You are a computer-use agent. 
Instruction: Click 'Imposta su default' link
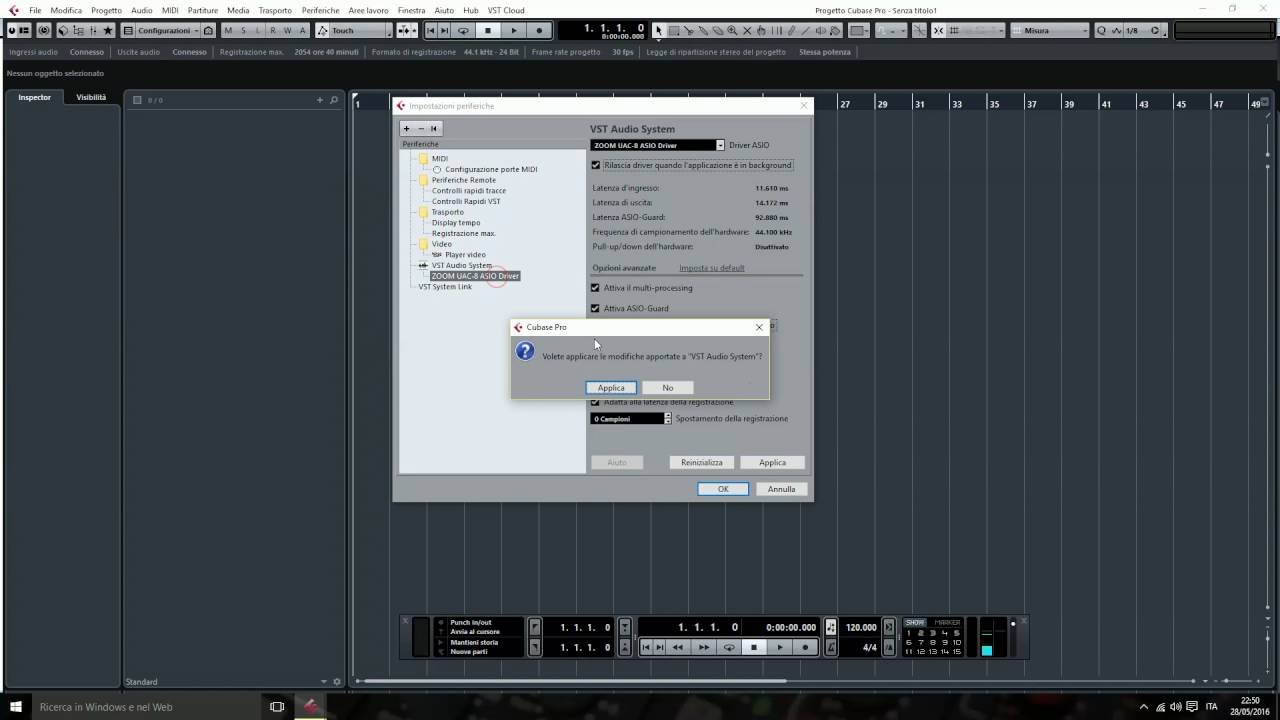click(712, 268)
